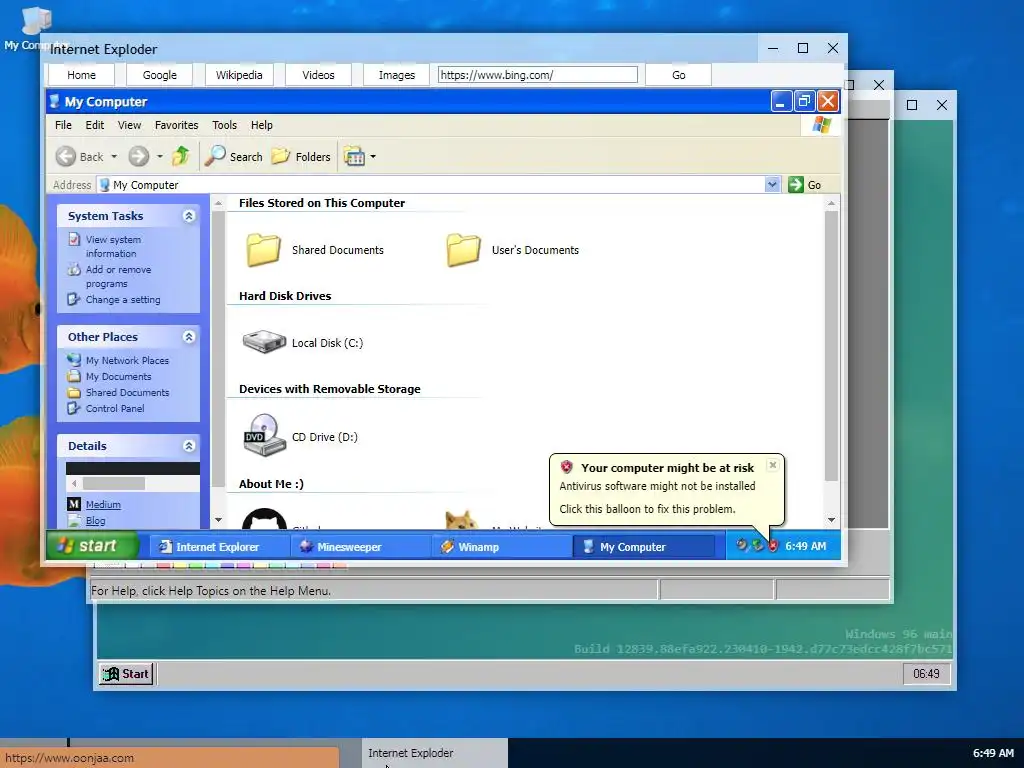
Task: Open the Edit menu
Action: [95, 125]
